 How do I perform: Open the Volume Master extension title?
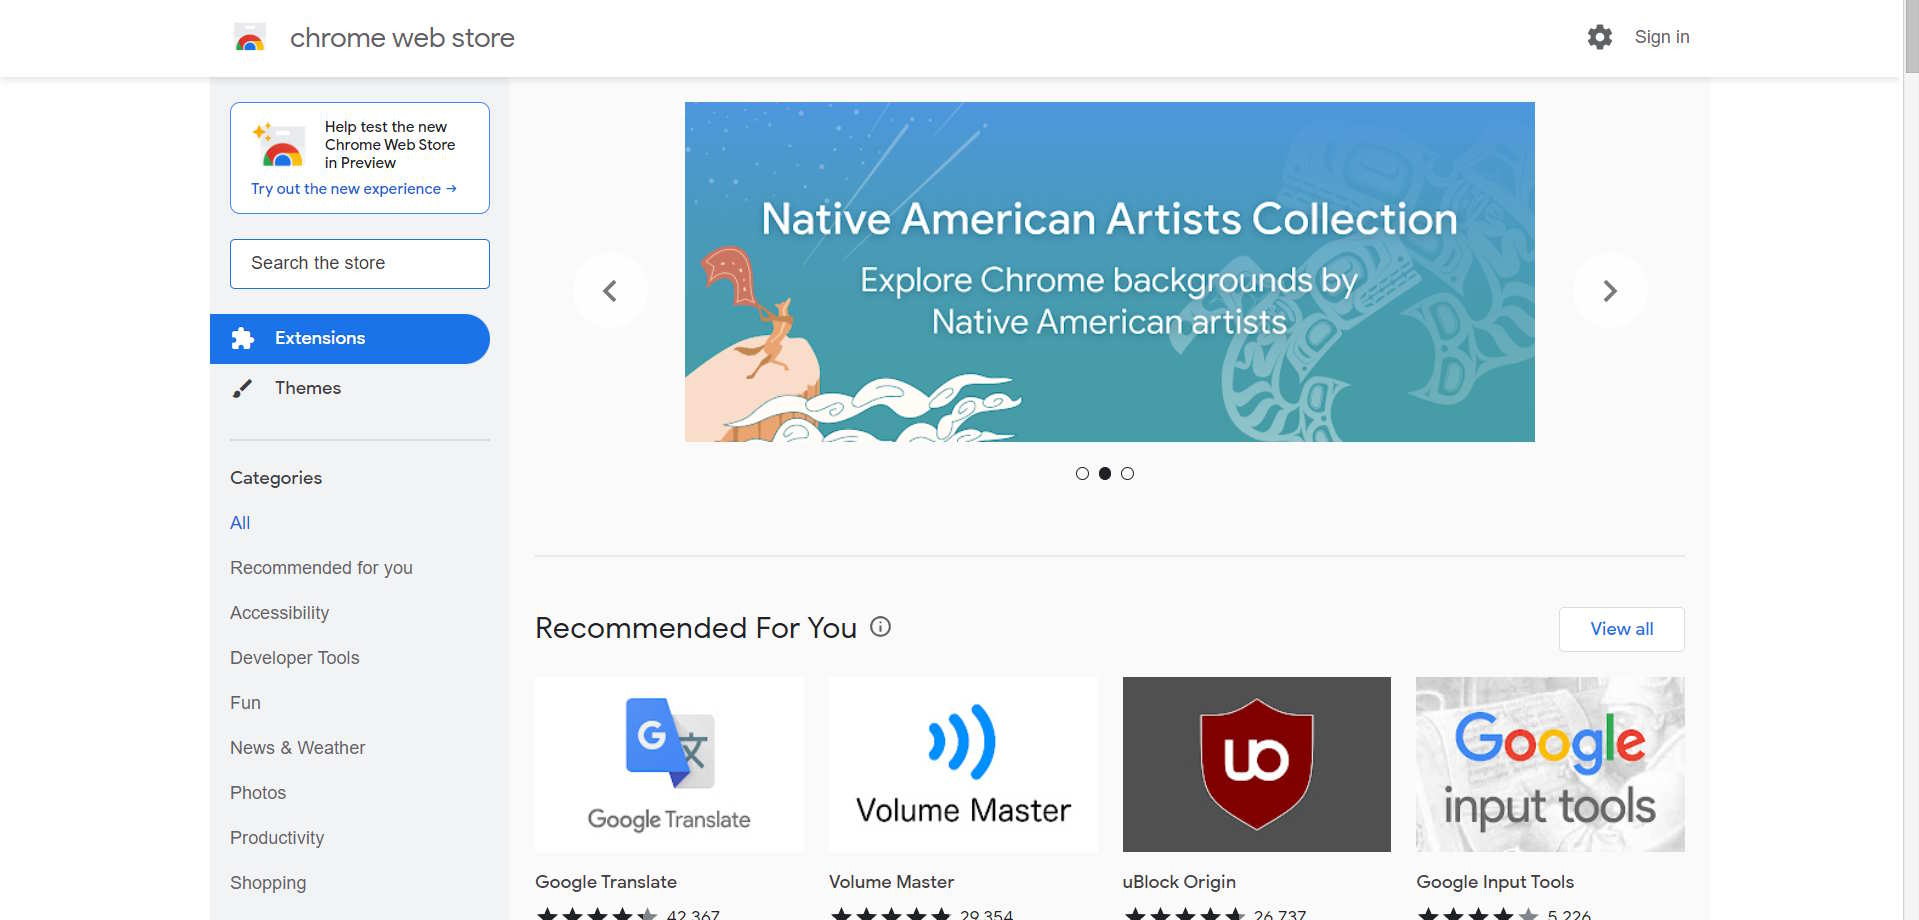tap(891, 882)
